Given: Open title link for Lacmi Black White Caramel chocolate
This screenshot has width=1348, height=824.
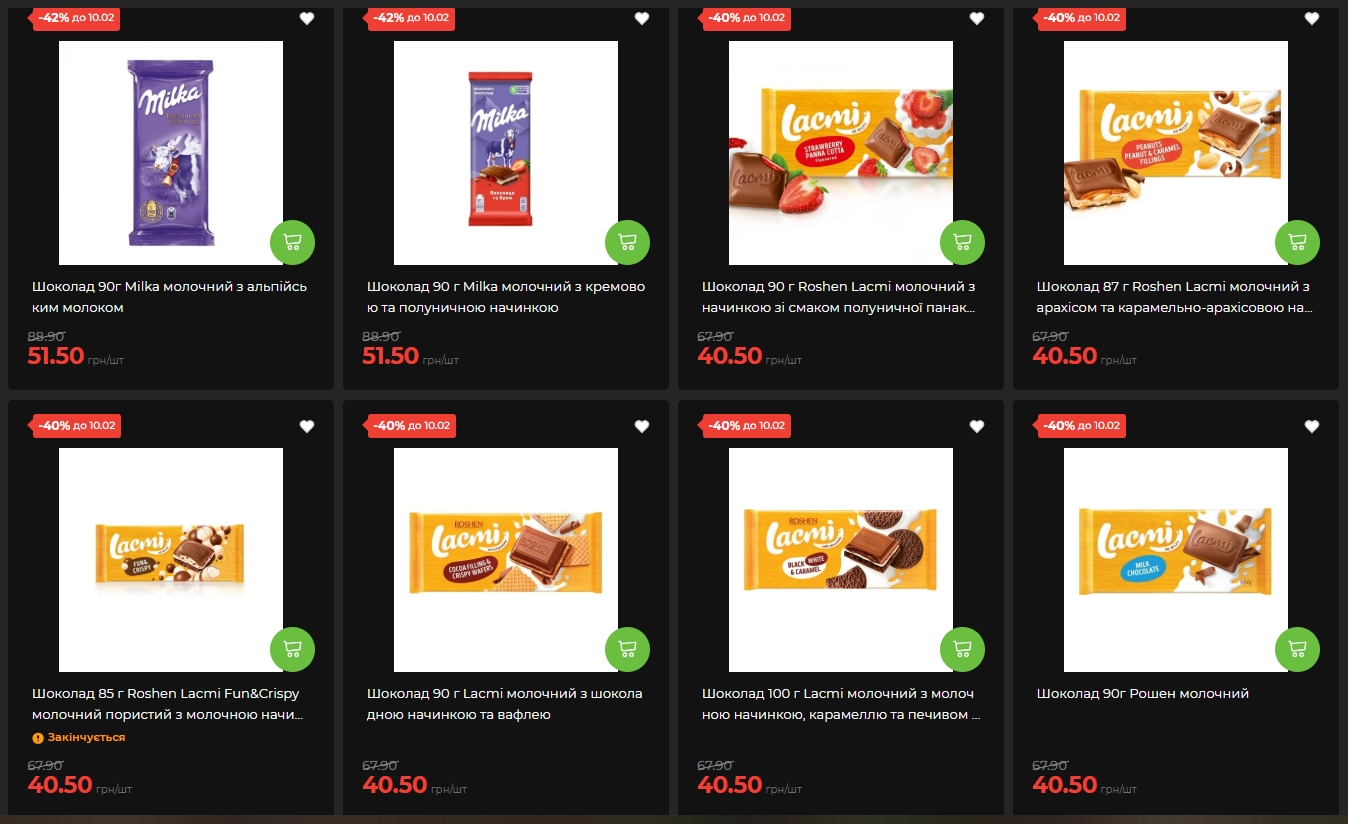Looking at the screenshot, I should pyautogui.click(x=840, y=704).
